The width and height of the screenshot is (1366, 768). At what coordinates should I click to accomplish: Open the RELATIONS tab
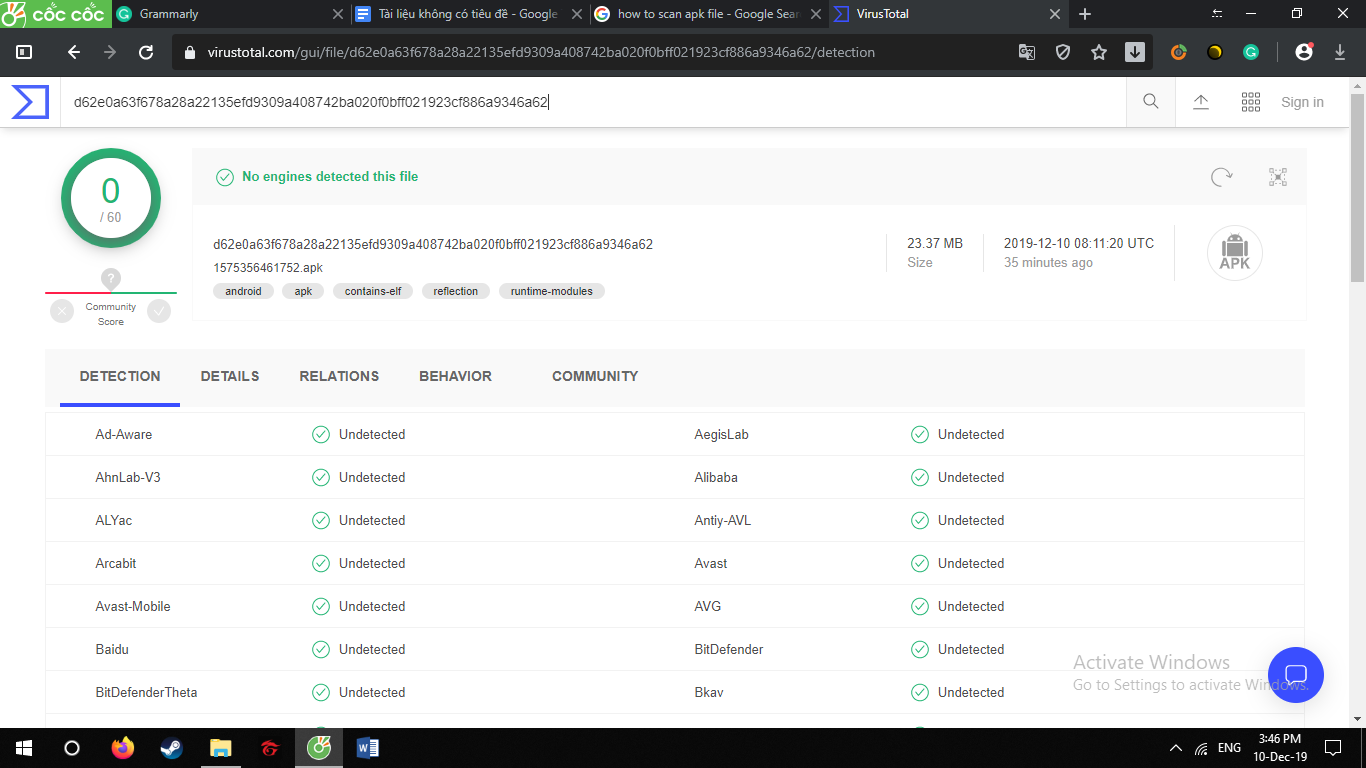pyautogui.click(x=339, y=377)
